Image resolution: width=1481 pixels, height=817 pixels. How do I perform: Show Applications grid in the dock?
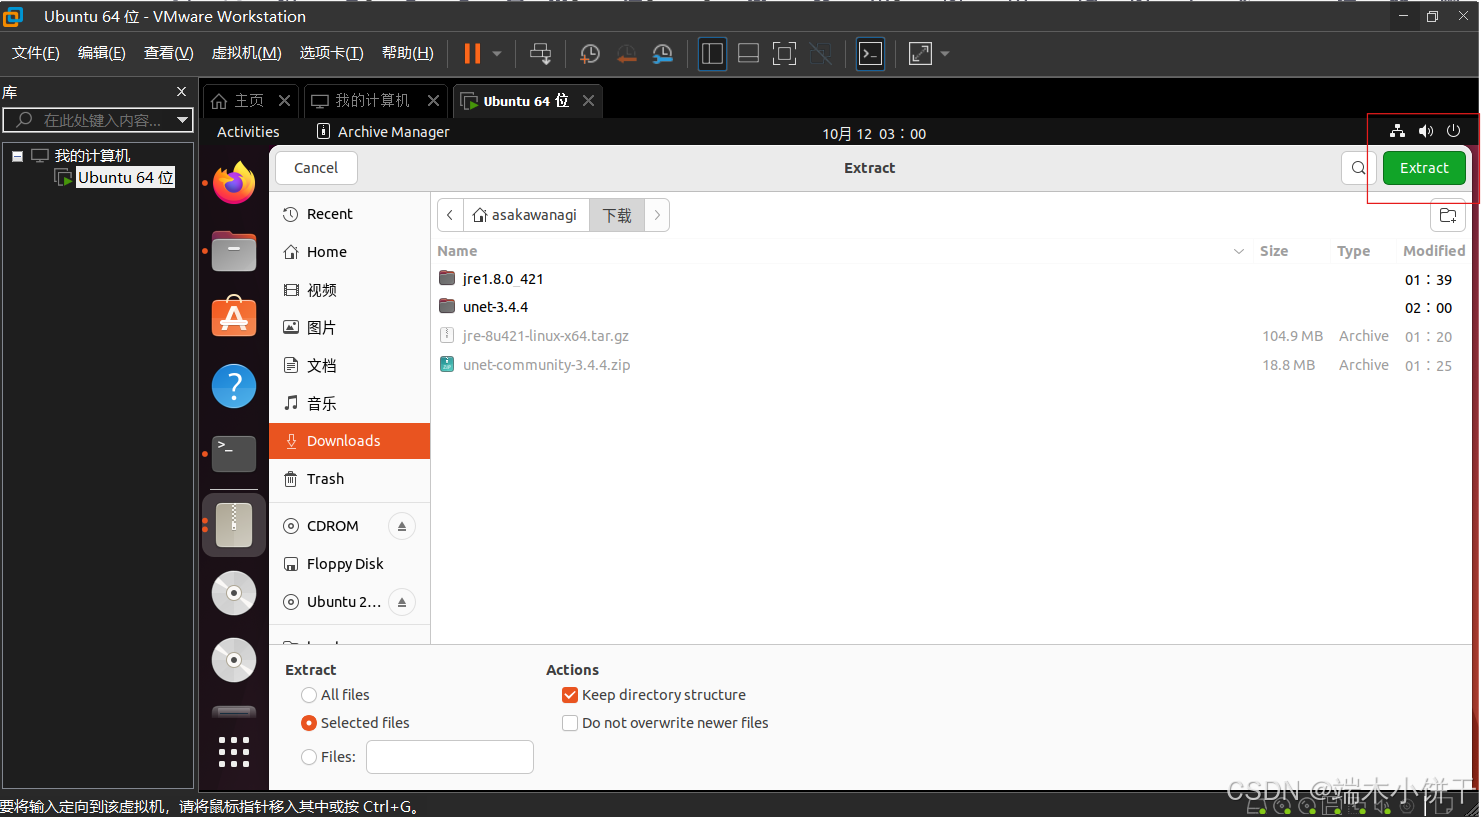pyautogui.click(x=234, y=751)
